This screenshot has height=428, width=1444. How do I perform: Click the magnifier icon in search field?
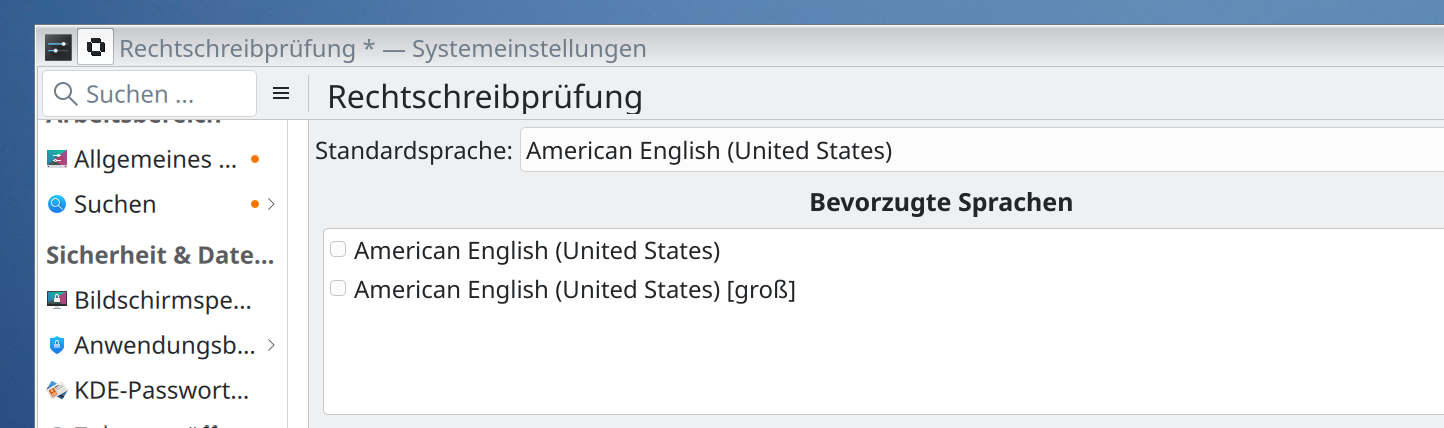(65, 94)
